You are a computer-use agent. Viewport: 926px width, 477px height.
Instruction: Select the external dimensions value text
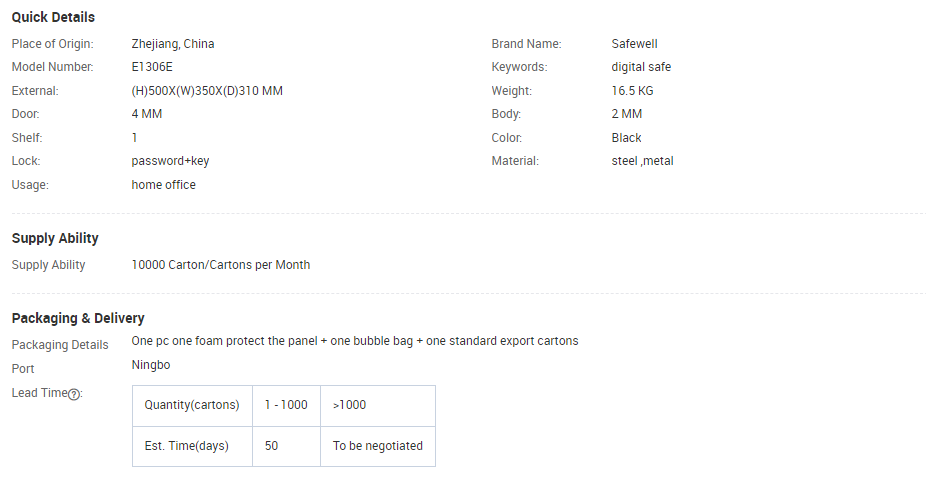click(207, 91)
